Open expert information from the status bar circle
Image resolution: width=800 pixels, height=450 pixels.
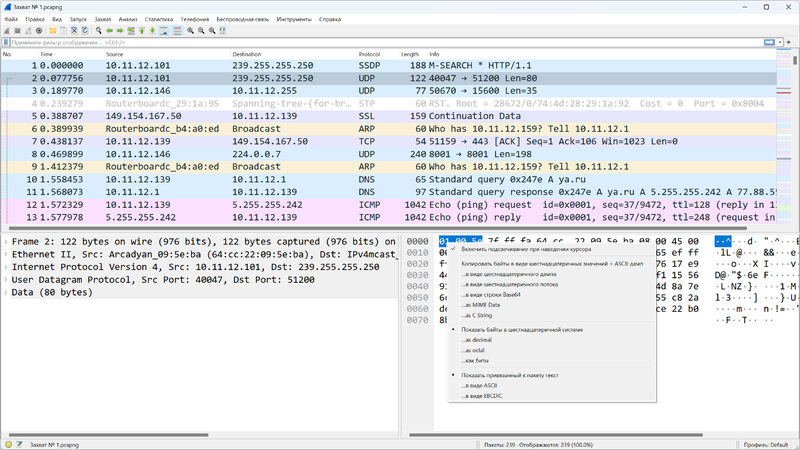(x=9, y=444)
